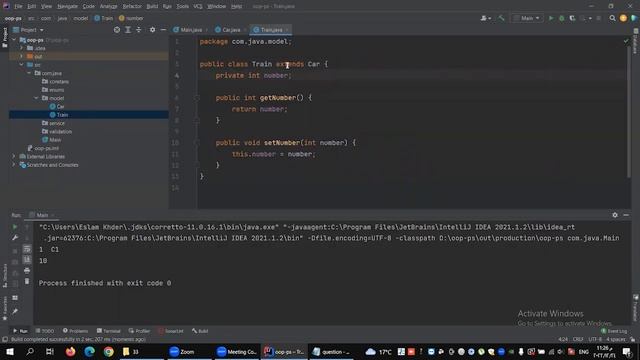Toggle scroll to end in Run console
Screen dimensions: 640x360
click(27, 260)
